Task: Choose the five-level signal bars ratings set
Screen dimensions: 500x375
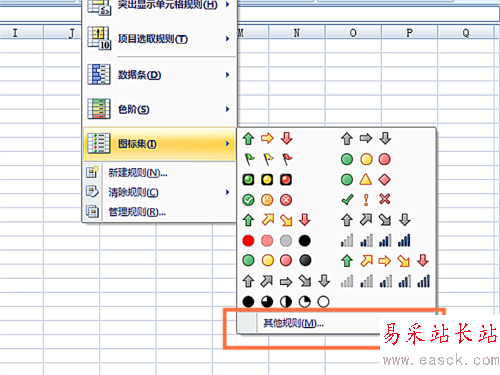Action: (385, 281)
